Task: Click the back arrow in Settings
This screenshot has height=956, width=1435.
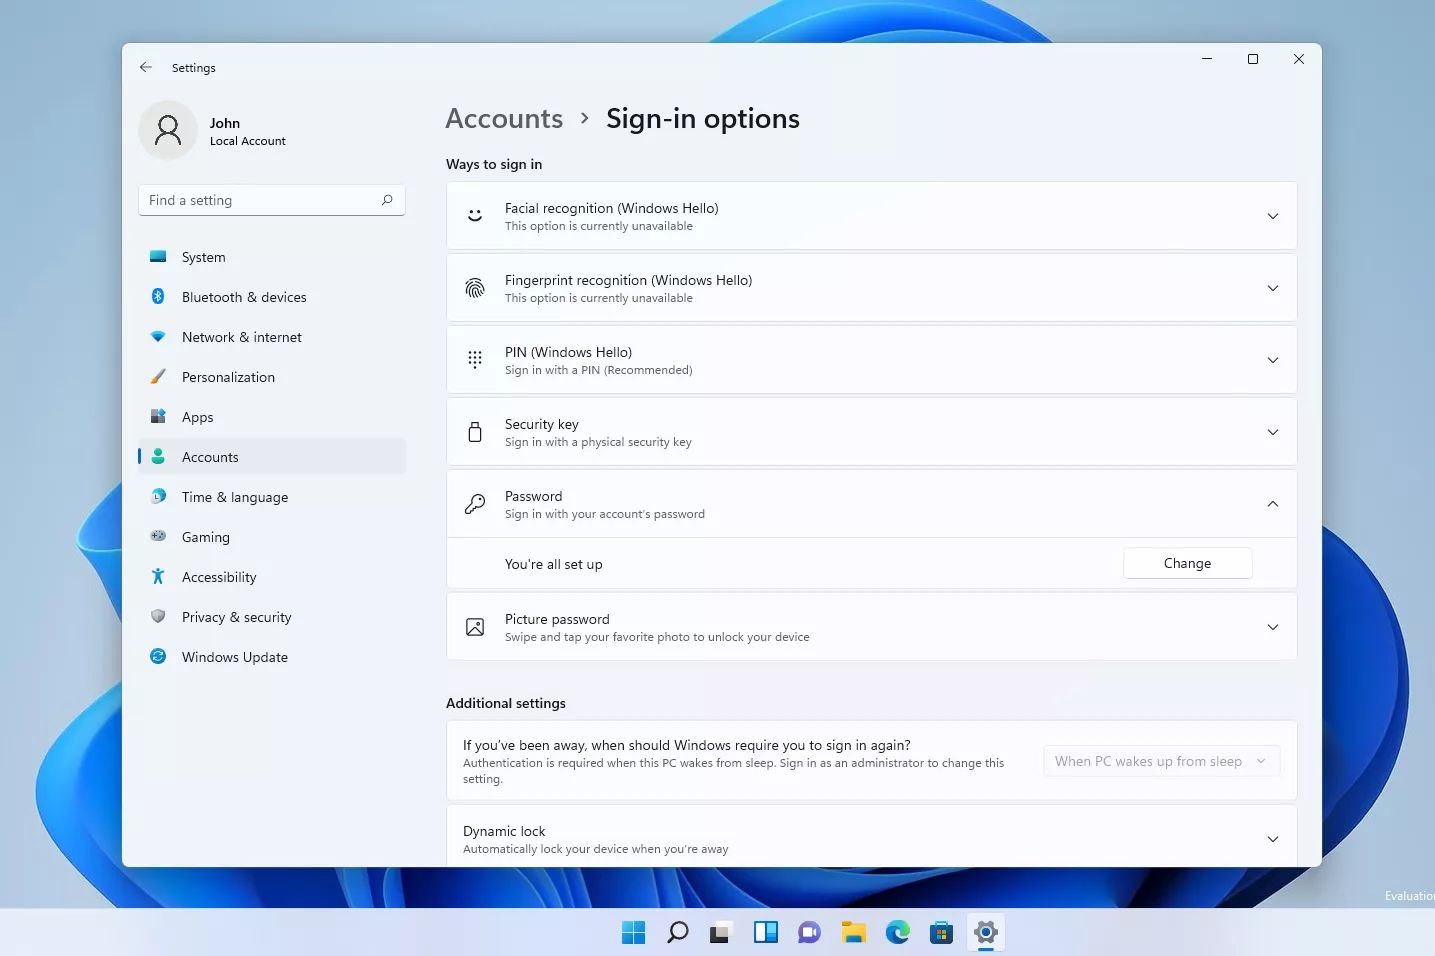Action: [x=146, y=67]
